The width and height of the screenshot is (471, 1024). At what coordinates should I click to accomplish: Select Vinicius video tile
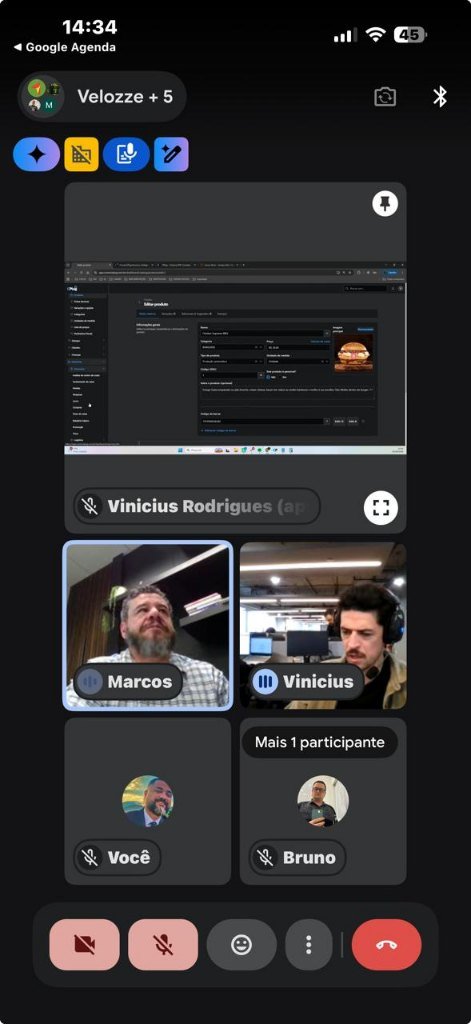pos(323,626)
